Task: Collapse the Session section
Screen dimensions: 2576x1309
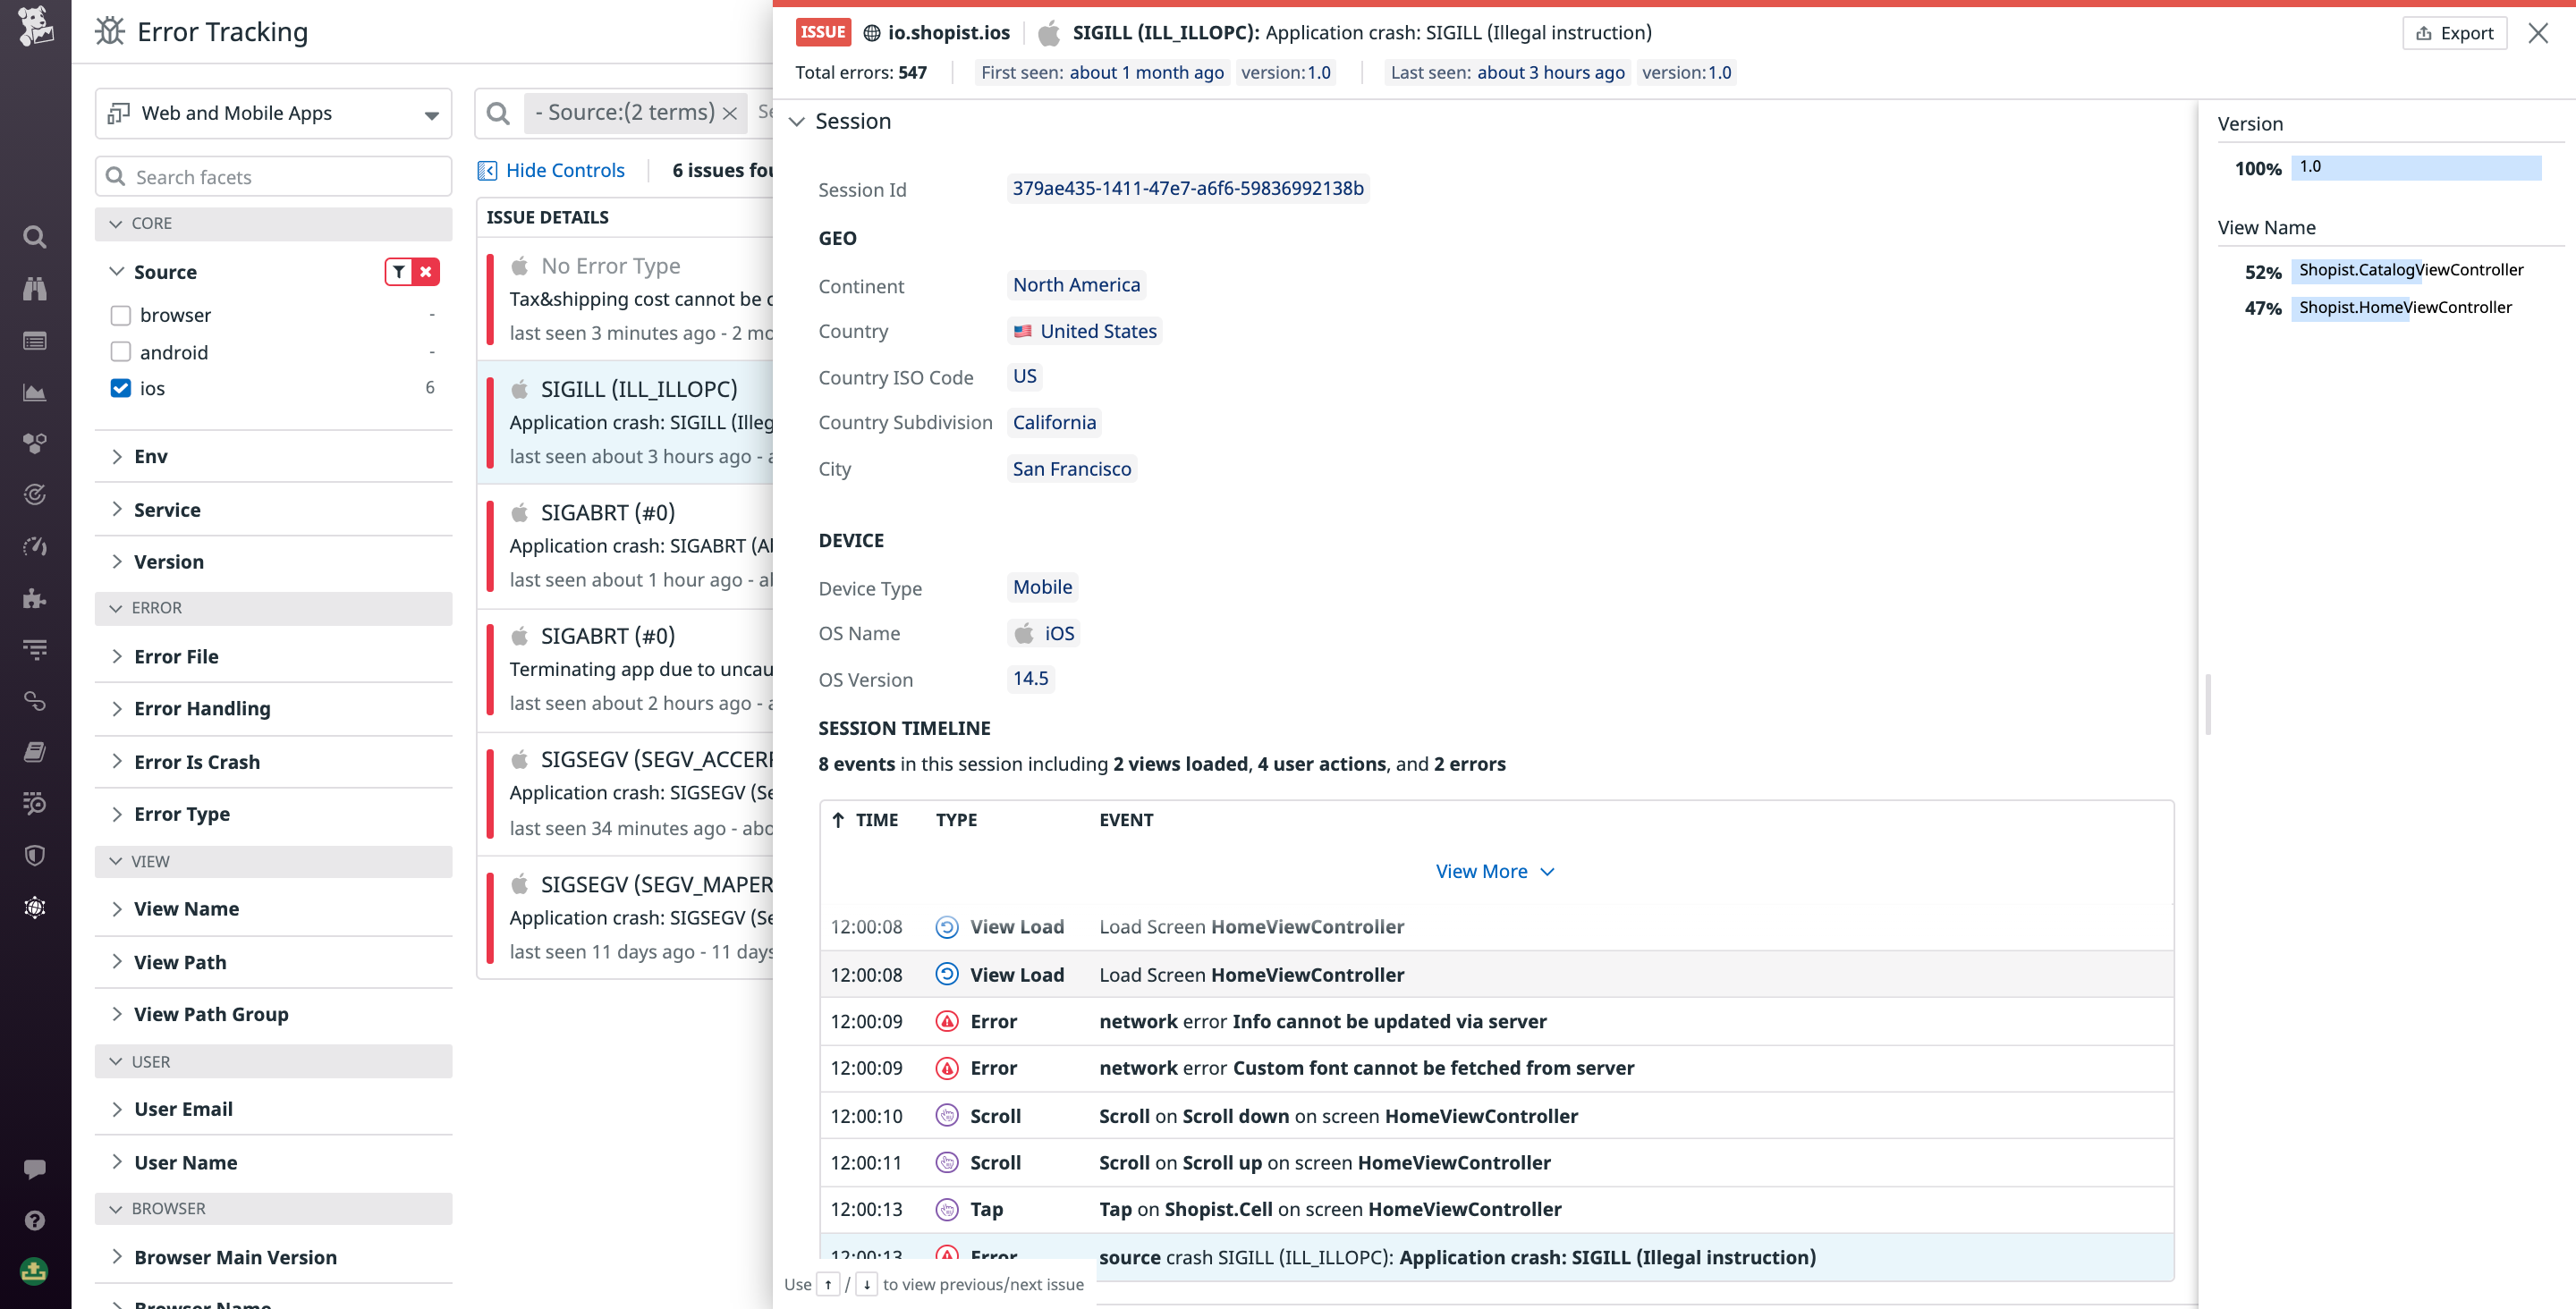Action: (x=797, y=121)
